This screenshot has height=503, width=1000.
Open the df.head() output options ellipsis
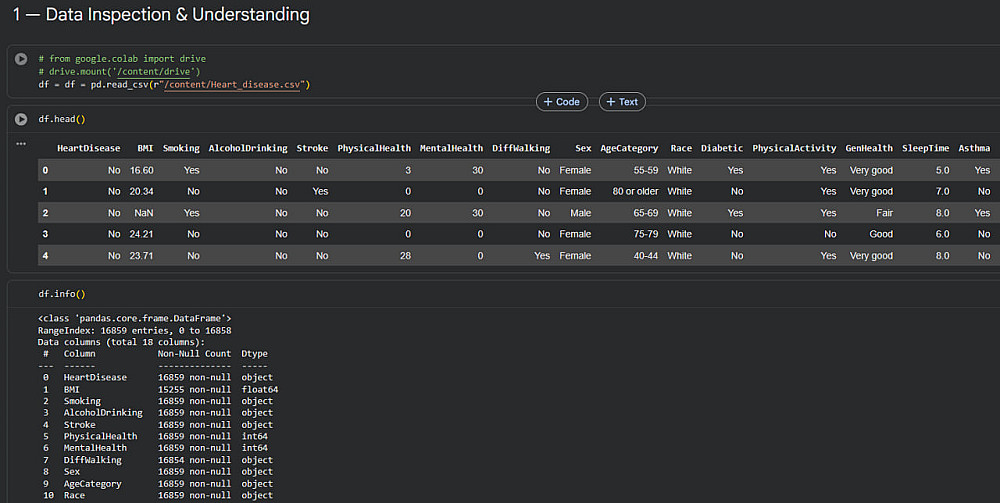(x=21, y=144)
